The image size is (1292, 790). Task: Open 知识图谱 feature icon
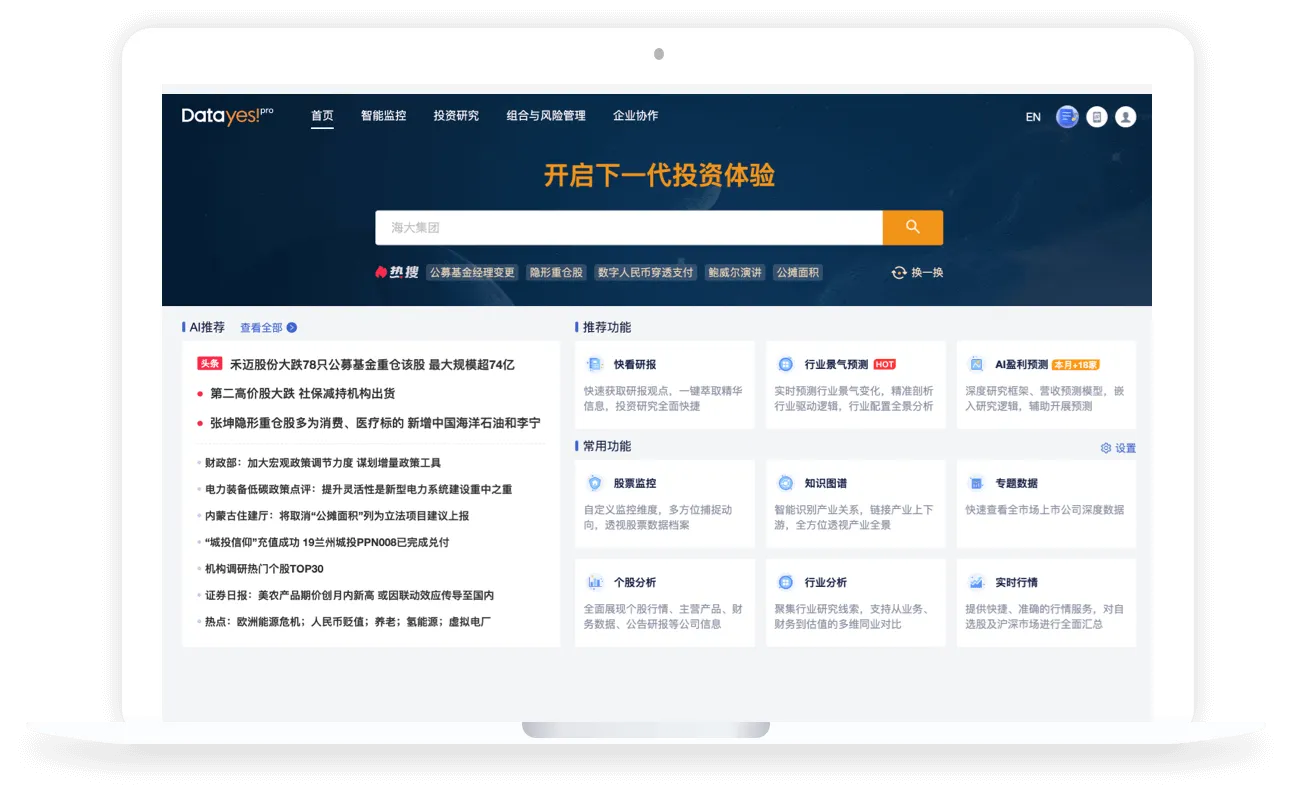click(x=785, y=483)
